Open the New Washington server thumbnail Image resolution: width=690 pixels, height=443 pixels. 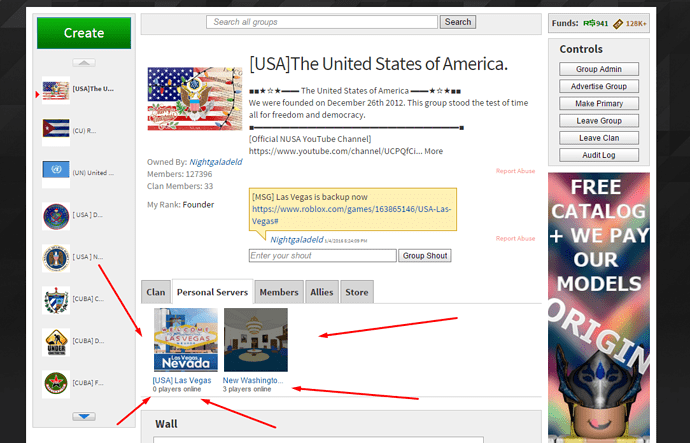(x=256, y=340)
